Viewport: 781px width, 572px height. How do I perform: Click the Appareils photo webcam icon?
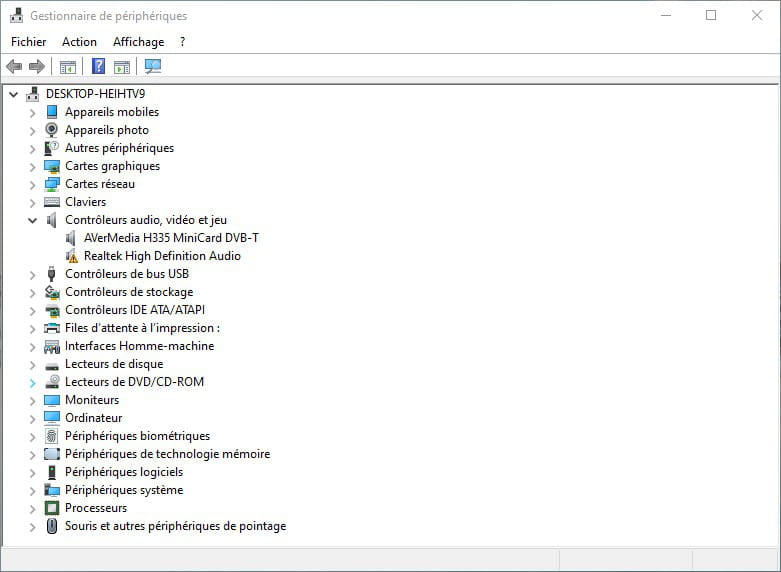[x=51, y=130]
